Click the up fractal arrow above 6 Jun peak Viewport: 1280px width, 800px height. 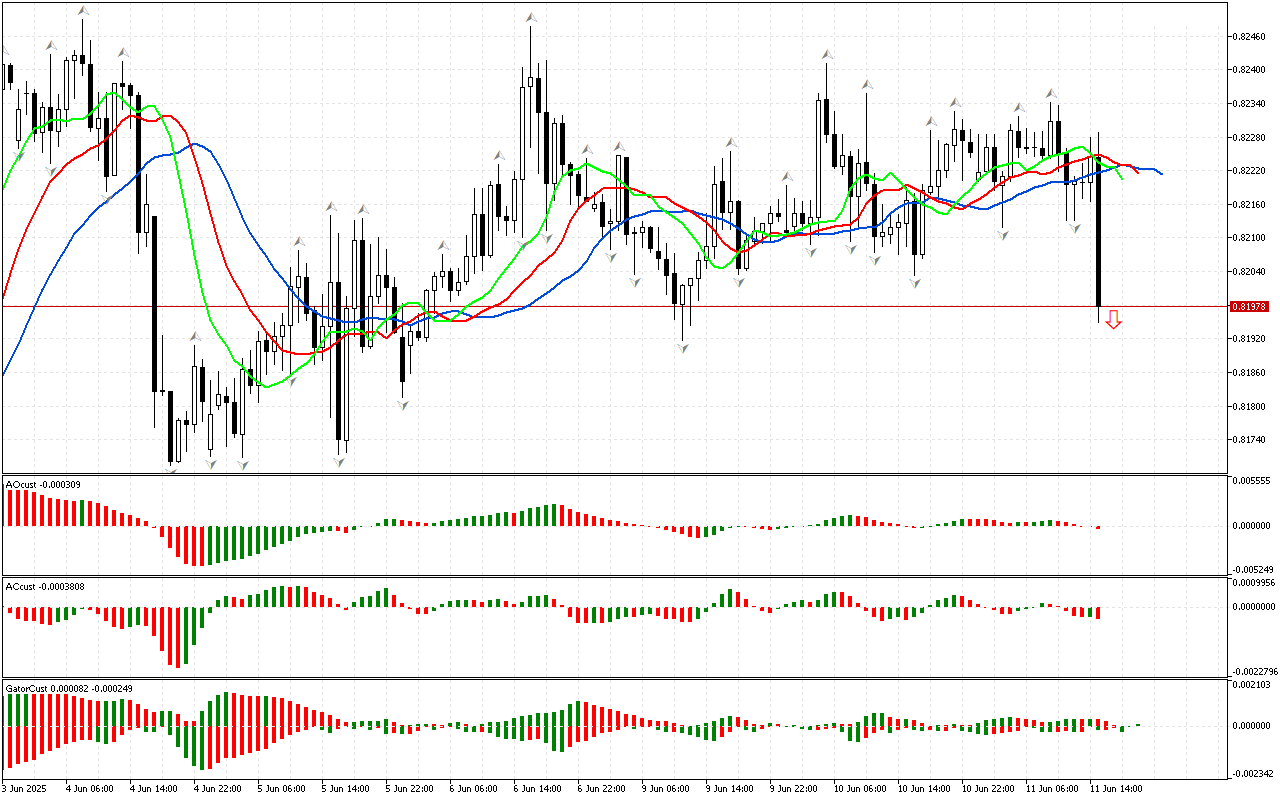(531, 17)
